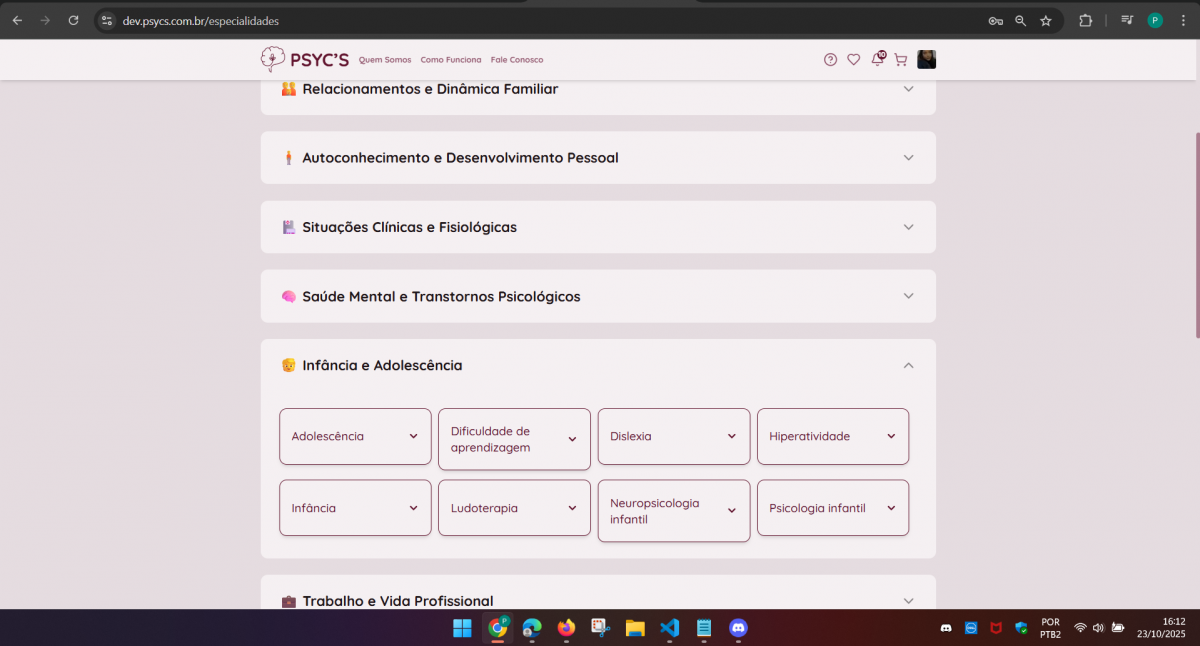This screenshot has height=646, width=1200.
Task: Open the Como Funciona link
Action: point(450,60)
